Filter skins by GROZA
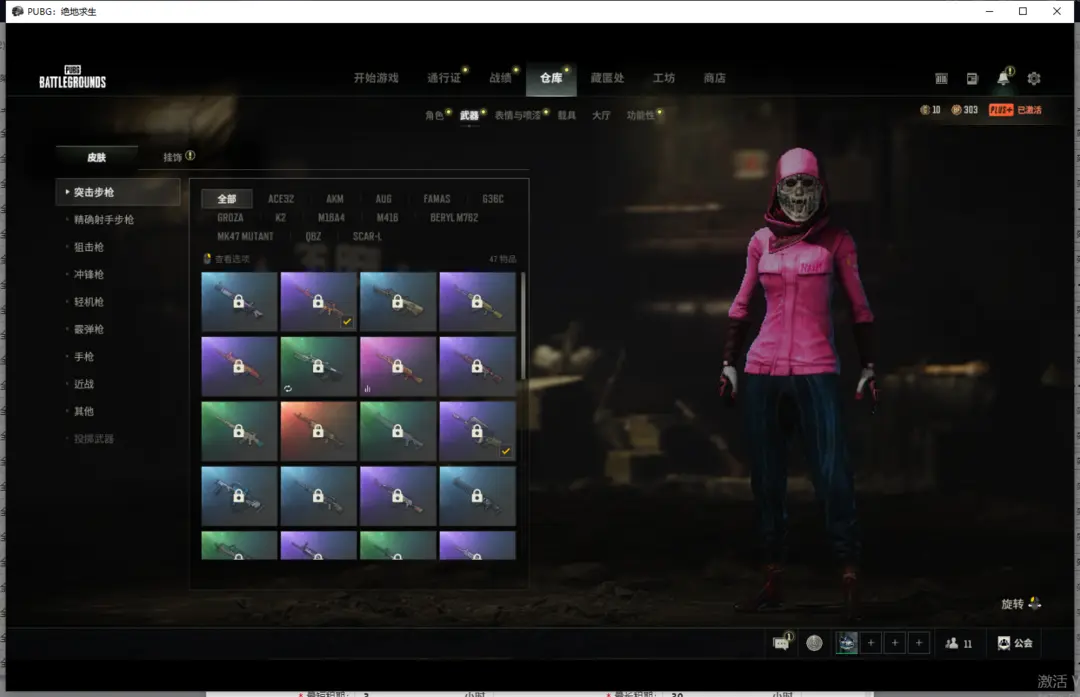Viewport: 1080px width, 697px height. (230, 218)
